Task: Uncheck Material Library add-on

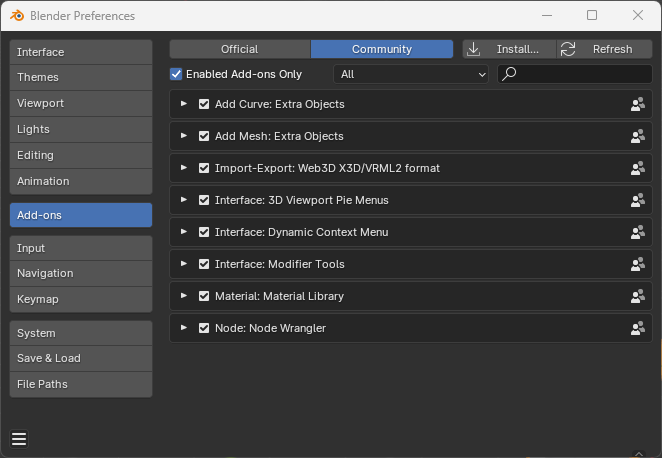Action: coord(204,296)
